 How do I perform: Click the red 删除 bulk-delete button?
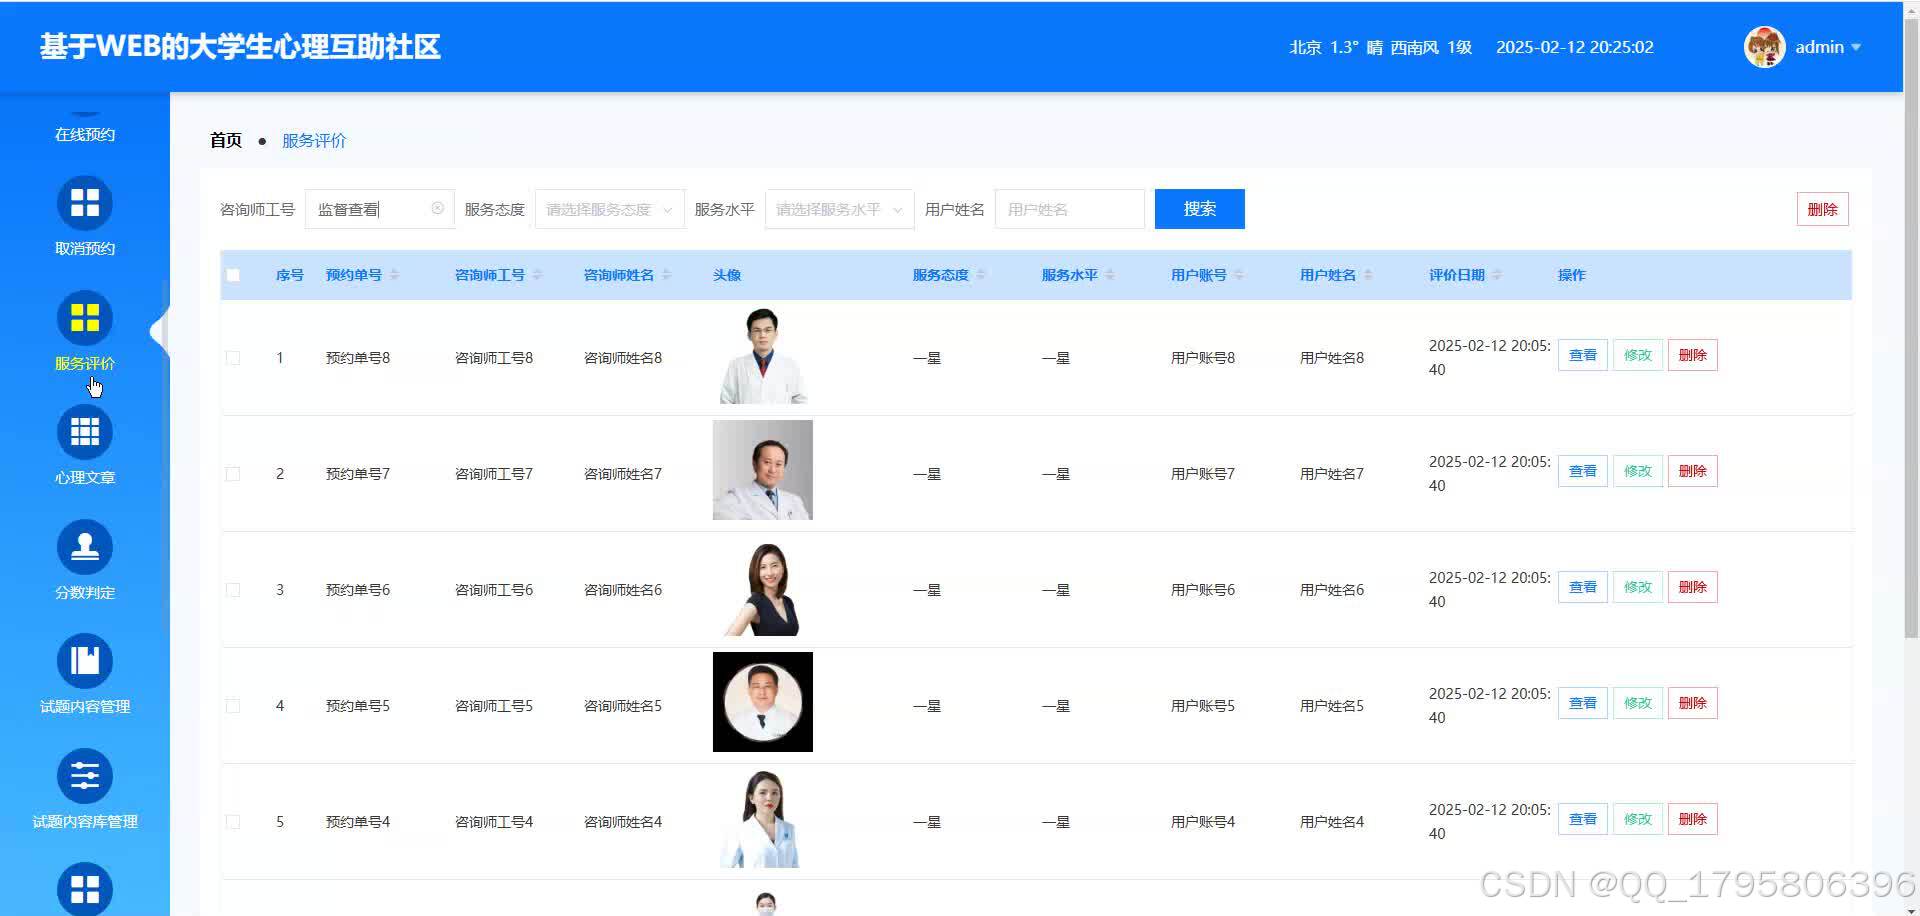tap(1822, 208)
